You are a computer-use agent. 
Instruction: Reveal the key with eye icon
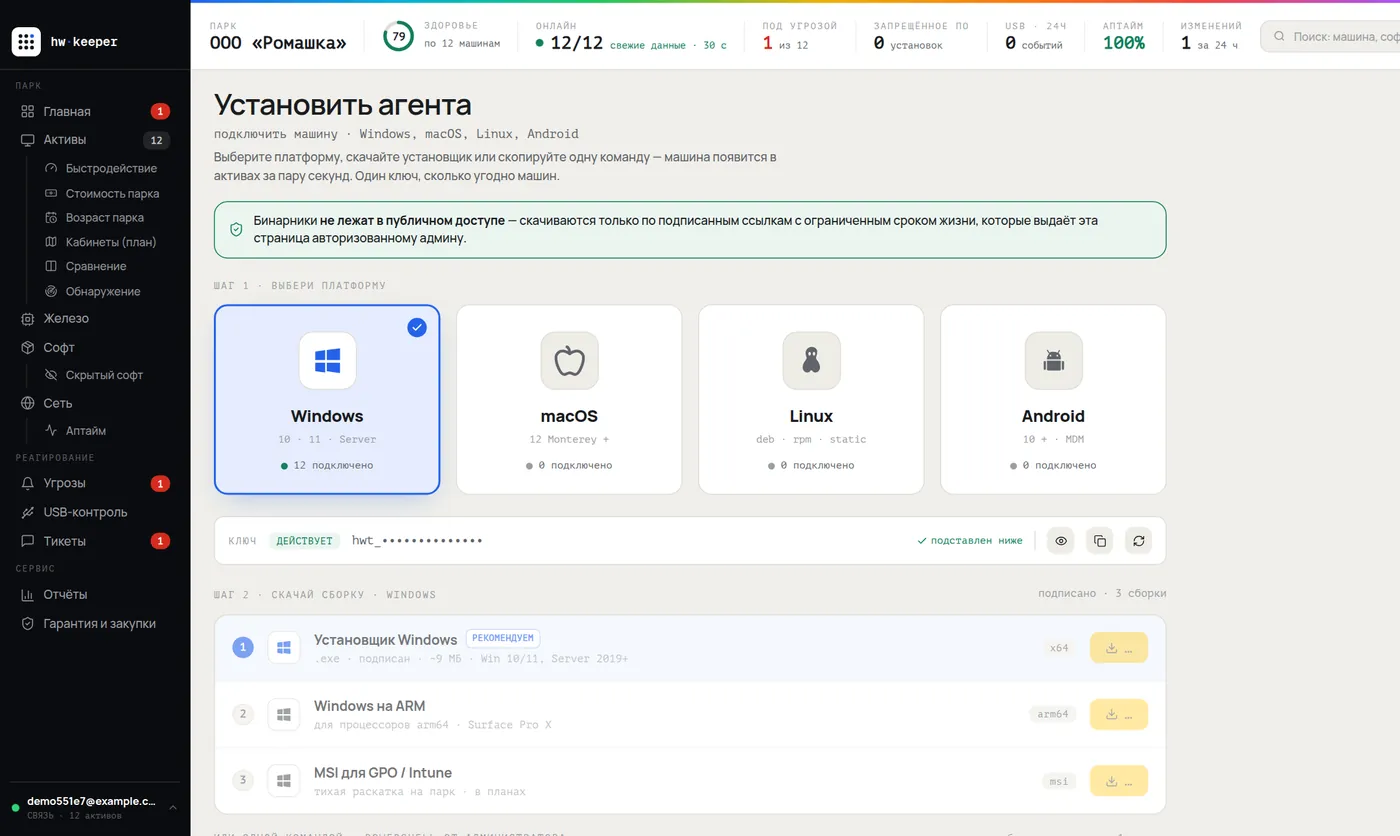tap(1061, 541)
